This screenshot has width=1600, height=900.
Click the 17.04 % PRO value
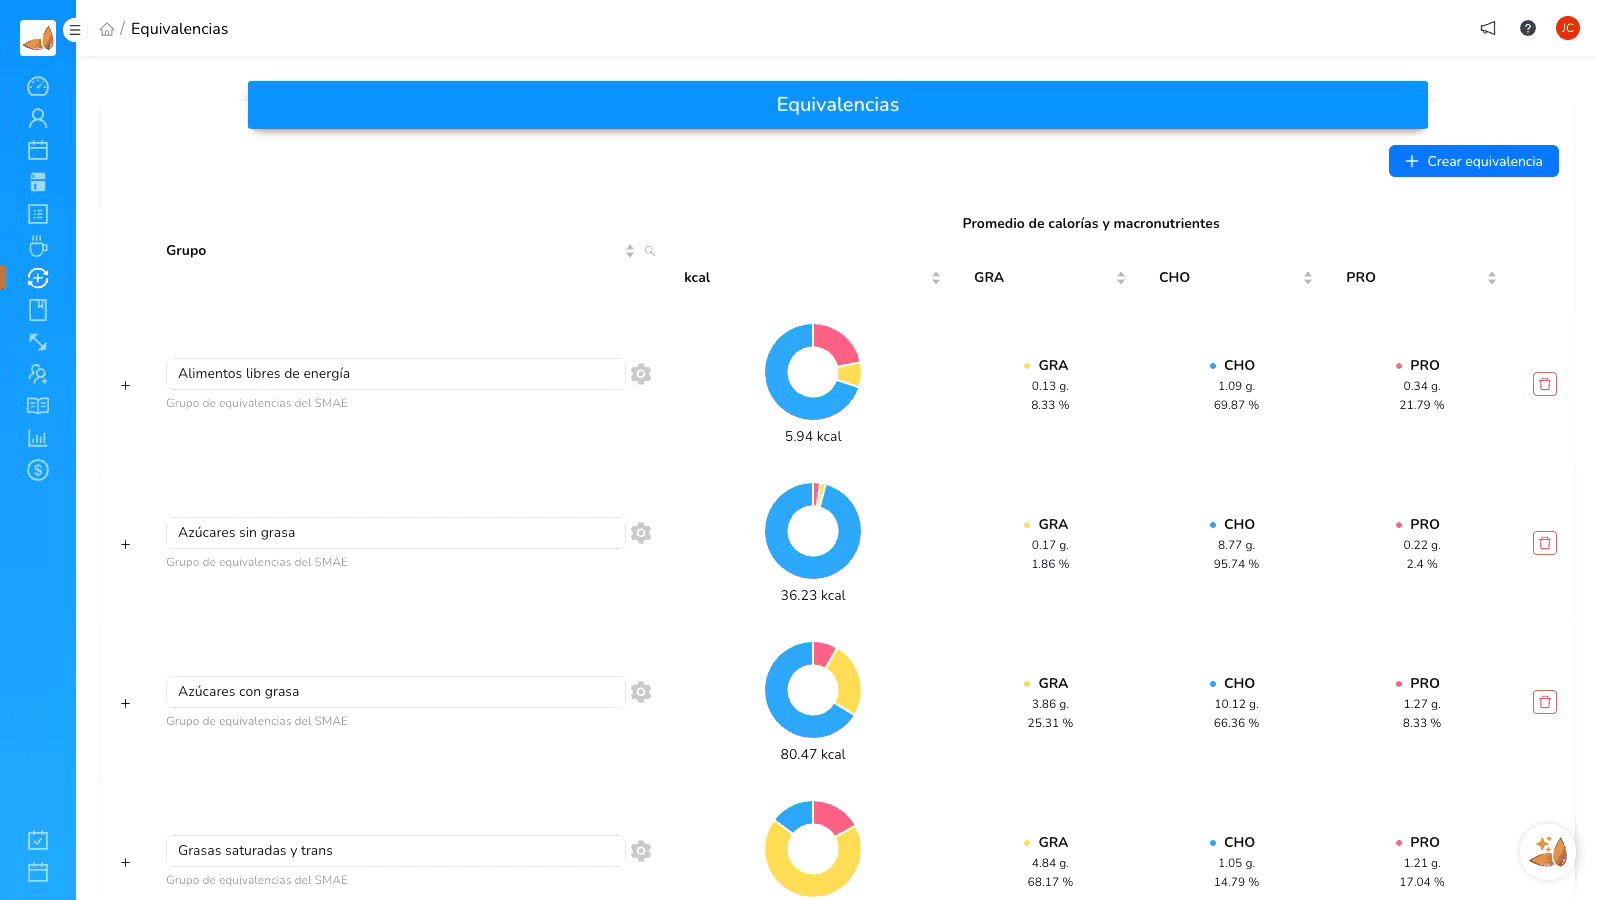pyautogui.click(x=1422, y=882)
